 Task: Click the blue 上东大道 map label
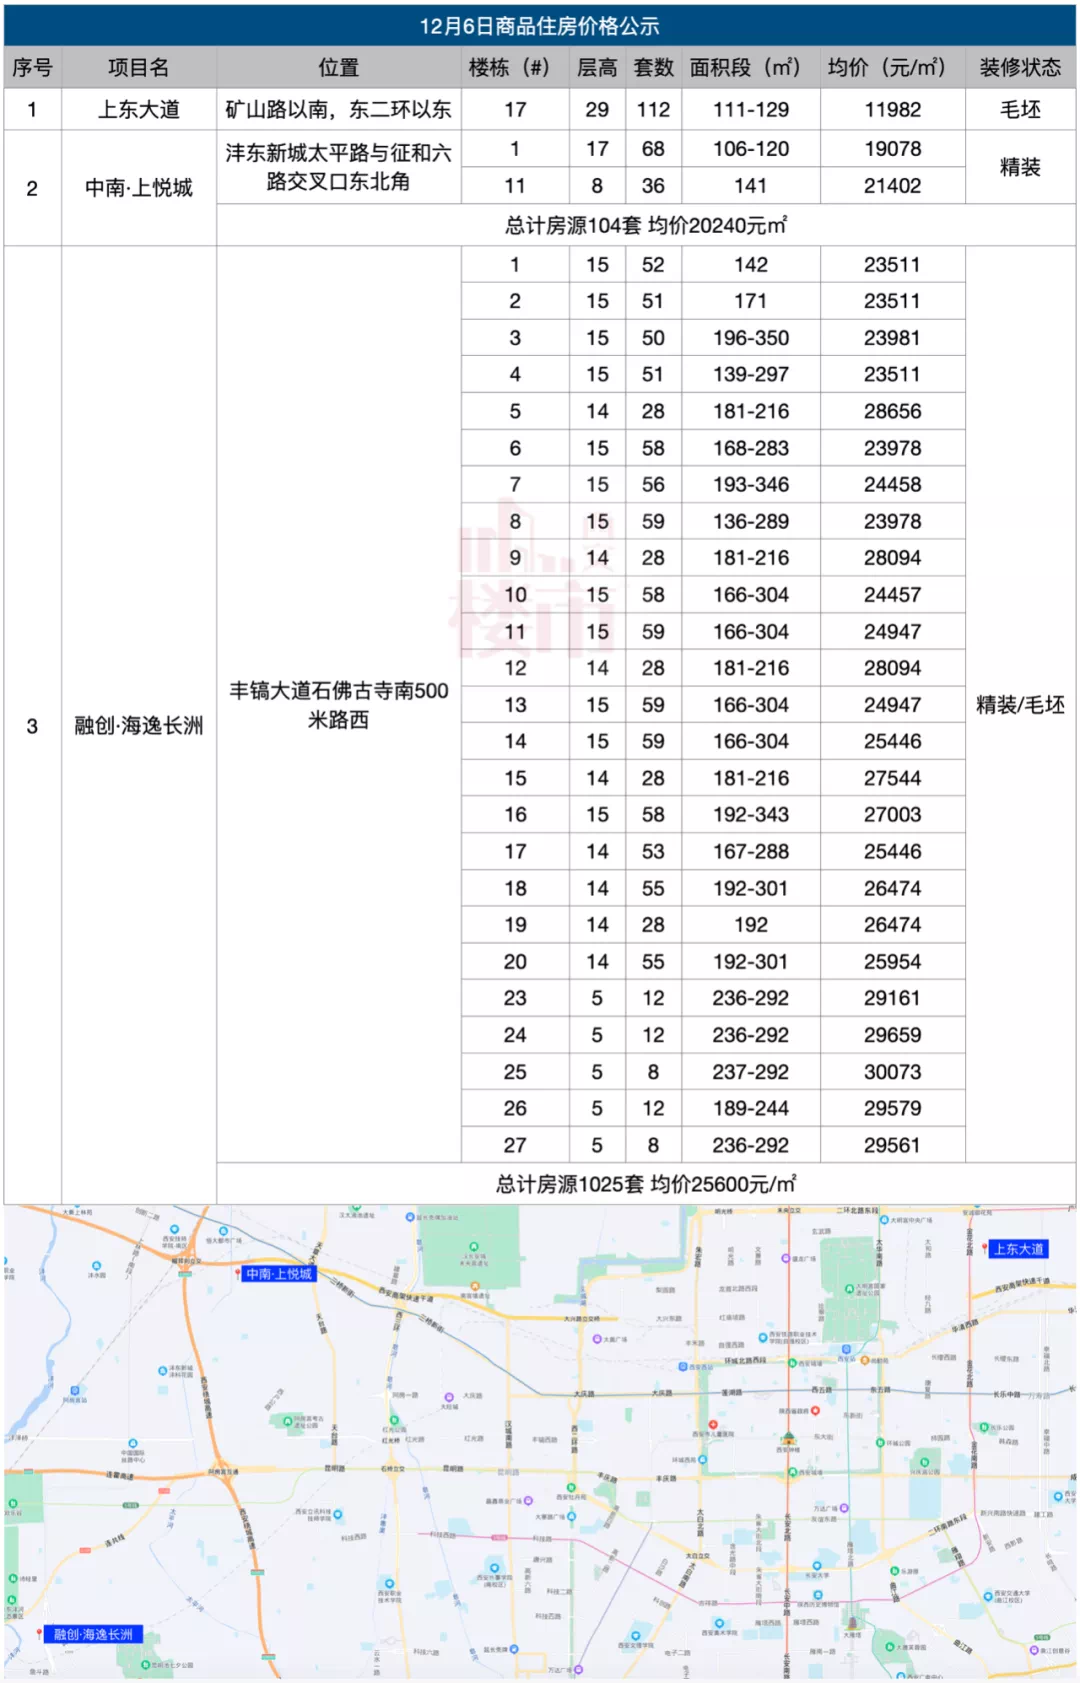tap(1018, 1248)
